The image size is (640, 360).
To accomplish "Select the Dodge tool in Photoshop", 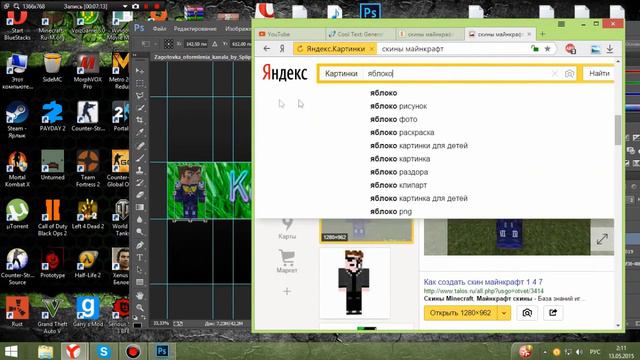I will [140, 232].
